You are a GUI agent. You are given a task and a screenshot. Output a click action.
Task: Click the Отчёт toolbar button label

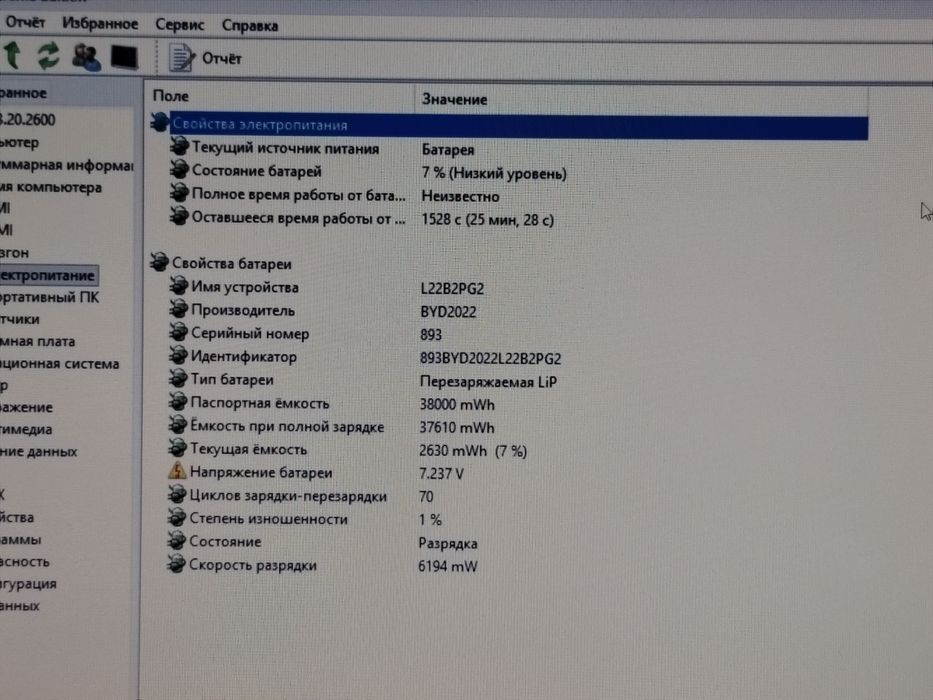coord(221,58)
